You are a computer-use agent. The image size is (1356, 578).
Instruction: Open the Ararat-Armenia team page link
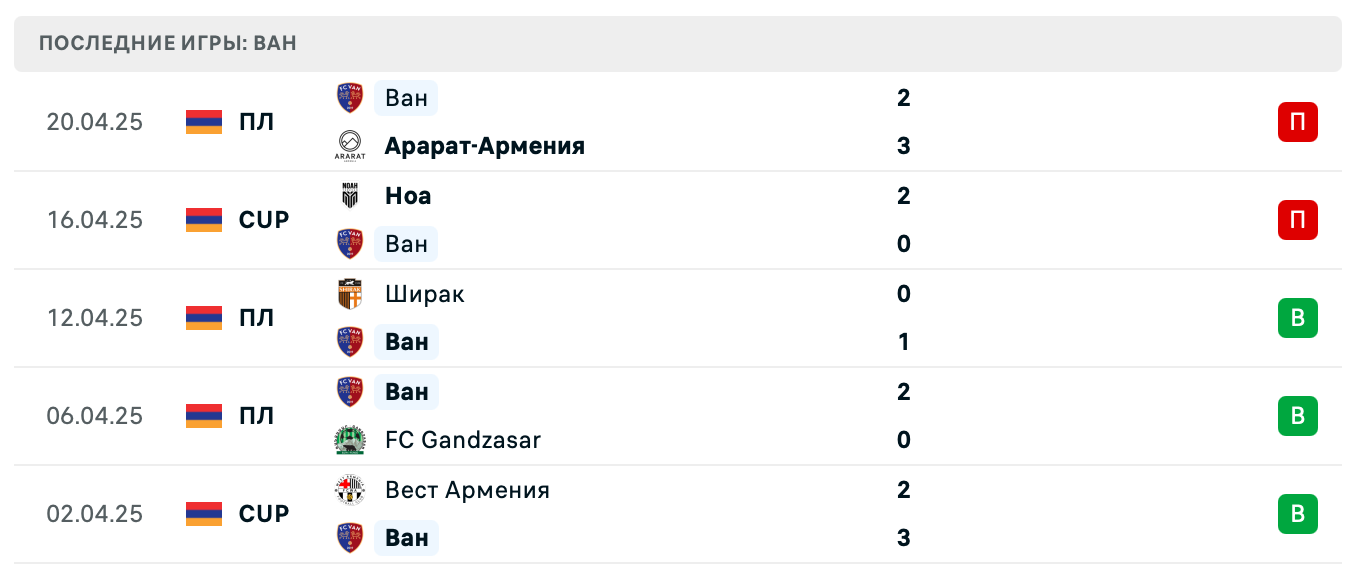click(x=485, y=145)
